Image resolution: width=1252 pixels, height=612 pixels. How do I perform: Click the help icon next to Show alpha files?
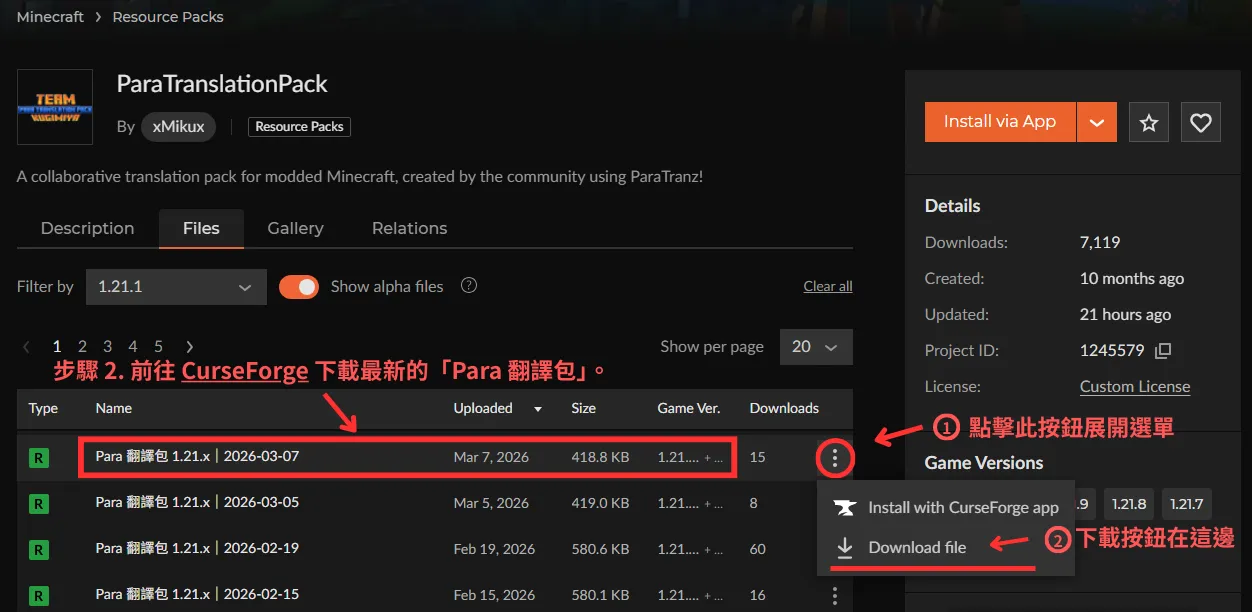tap(468, 286)
